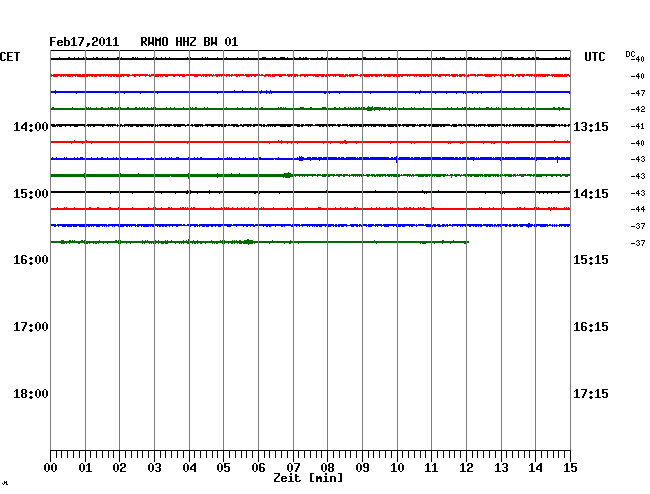This screenshot has height=494, width=650.
Task: Click minute tick label 04
Action: click(189, 468)
